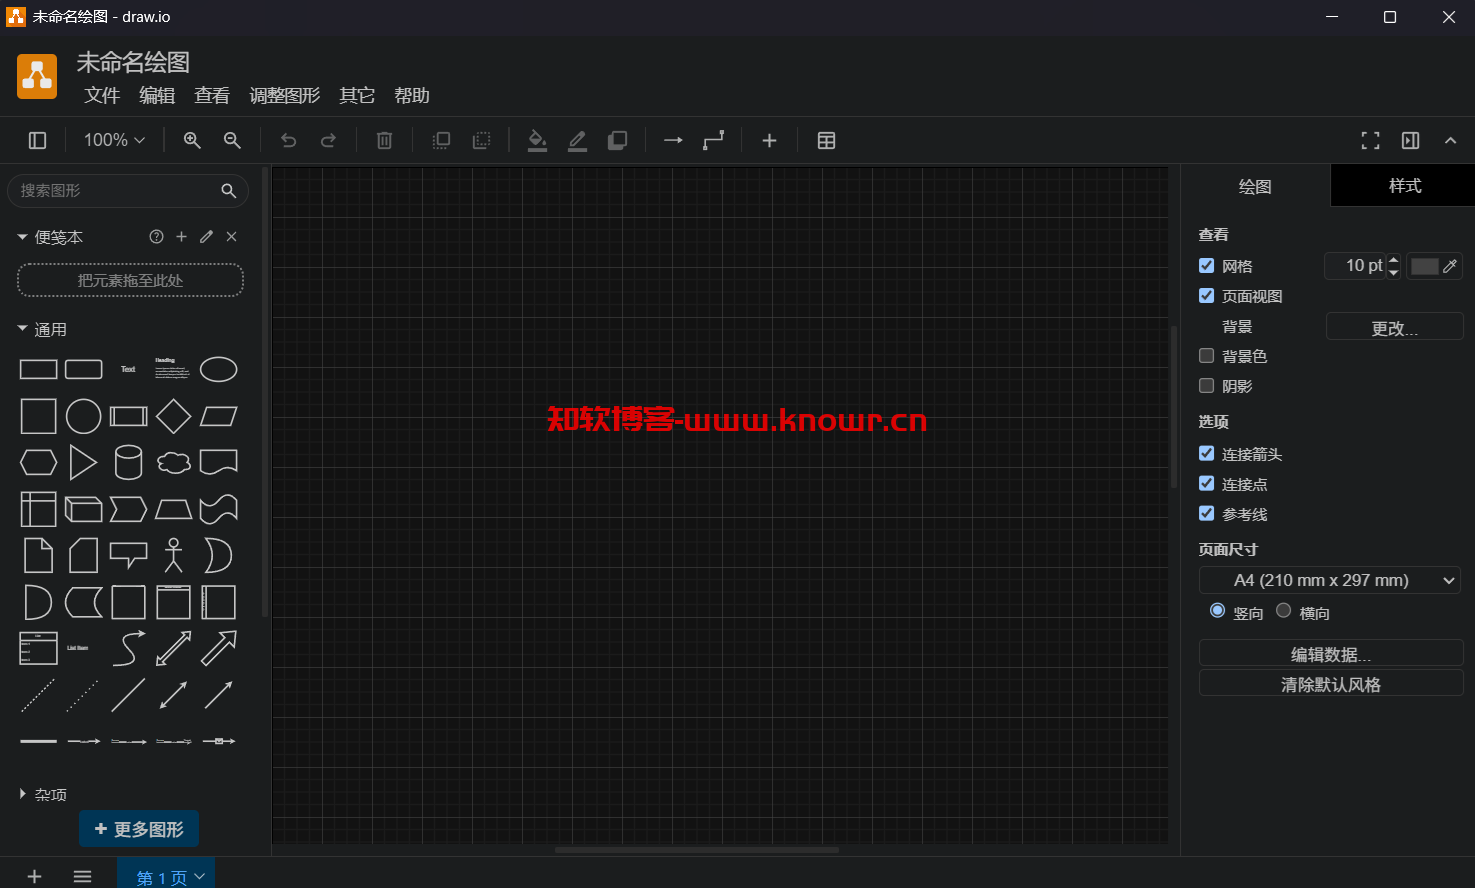
Task: Click the 更改... background button
Action: [x=1395, y=327]
